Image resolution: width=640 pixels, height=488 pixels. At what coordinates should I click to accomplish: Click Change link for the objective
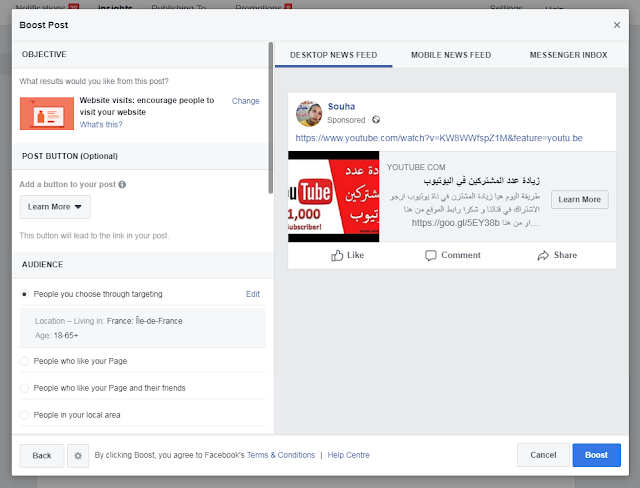[x=245, y=101]
